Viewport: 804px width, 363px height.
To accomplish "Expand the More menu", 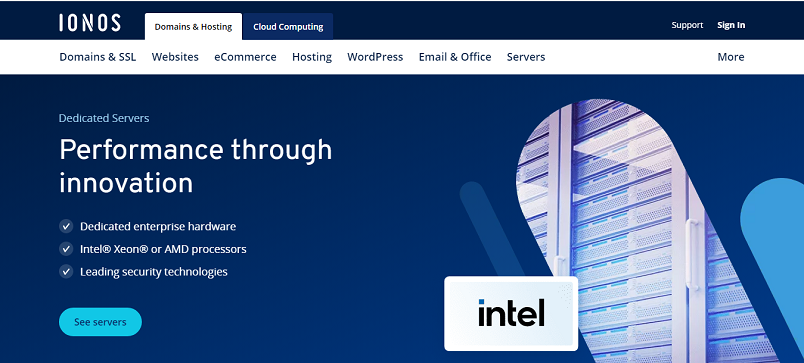I will click(731, 57).
